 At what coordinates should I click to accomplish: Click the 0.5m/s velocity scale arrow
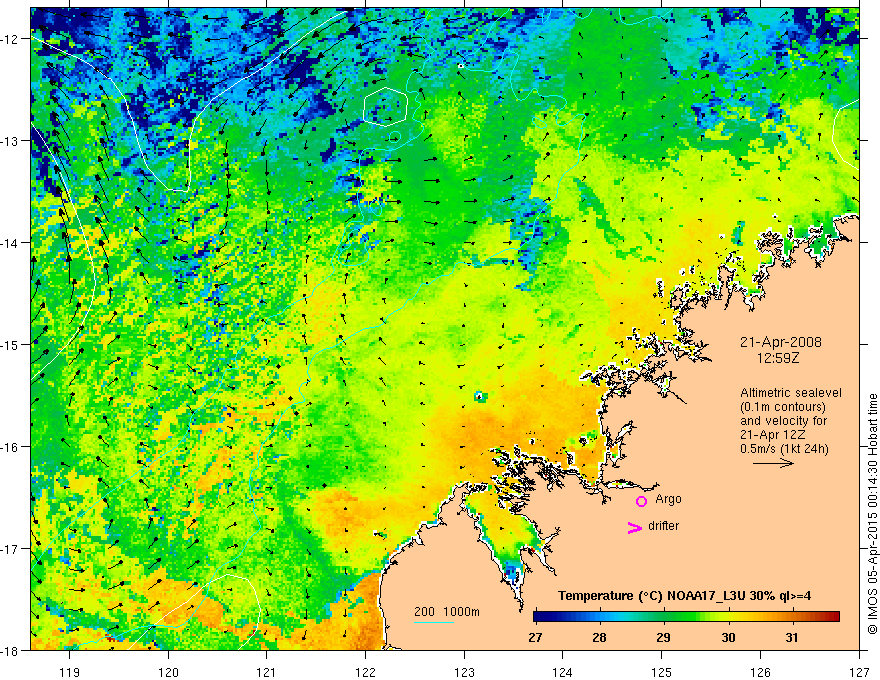(x=773, y=463)
